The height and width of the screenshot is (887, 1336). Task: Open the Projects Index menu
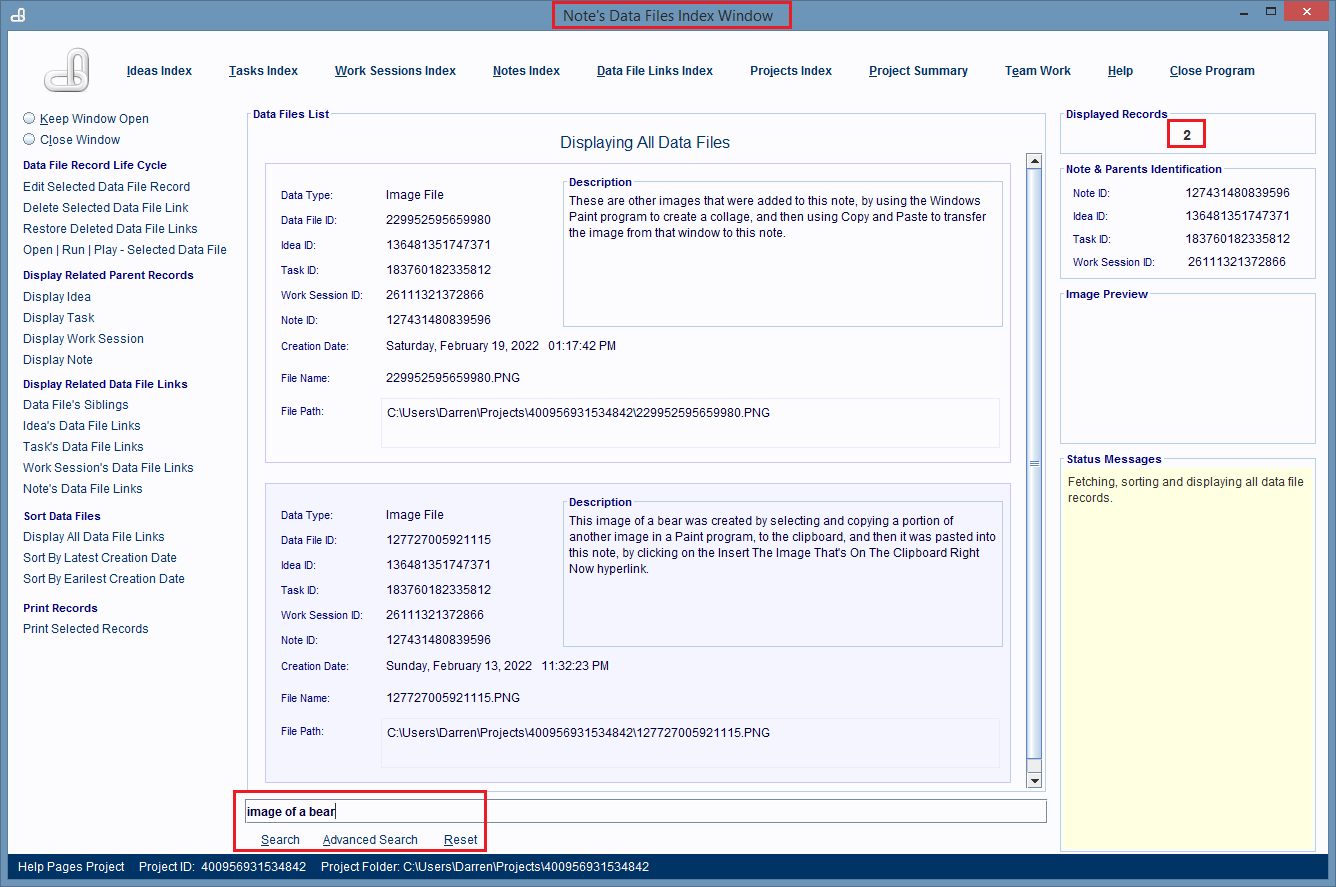791,71
